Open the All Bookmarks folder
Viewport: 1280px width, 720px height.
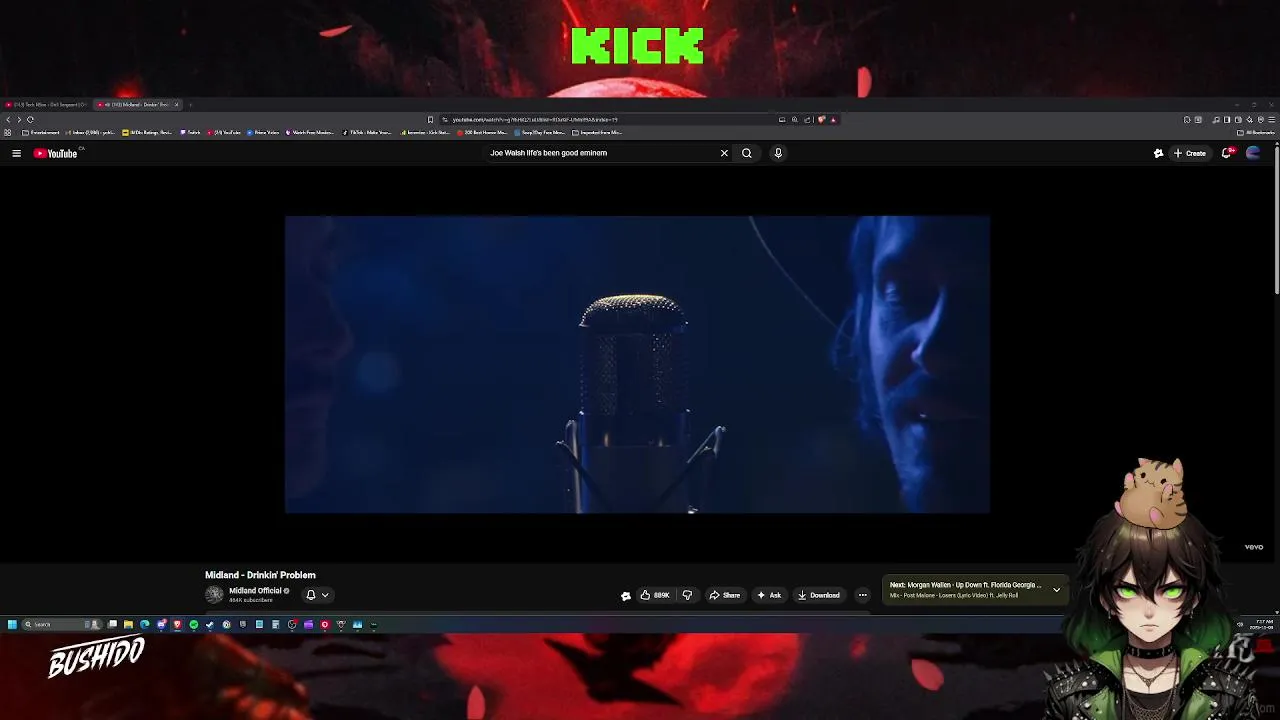click(1256, 132)
